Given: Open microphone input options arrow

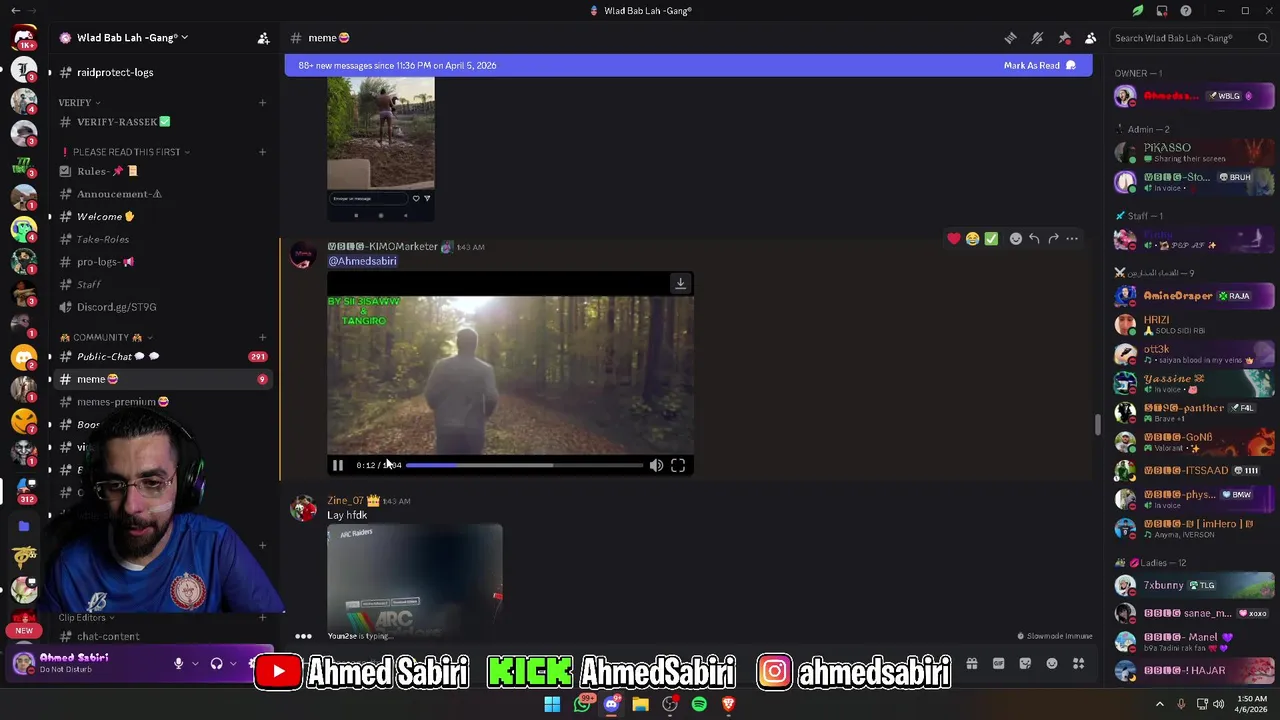Looking at the screenshot, I should [x=195, y=663].
